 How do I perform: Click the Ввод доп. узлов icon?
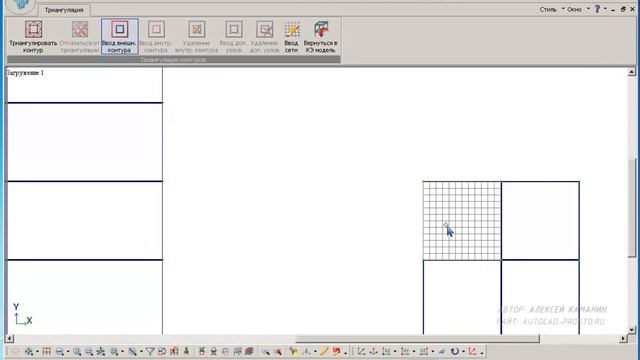(234, 29)
